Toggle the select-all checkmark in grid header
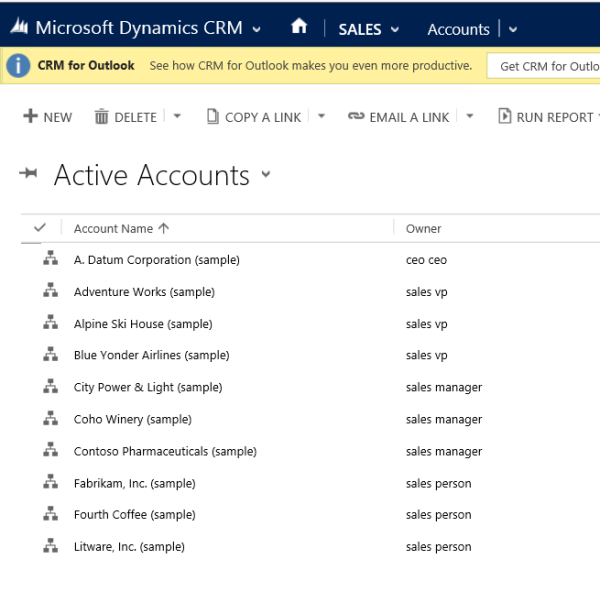The image size is (600, 614). pos(40,228)
